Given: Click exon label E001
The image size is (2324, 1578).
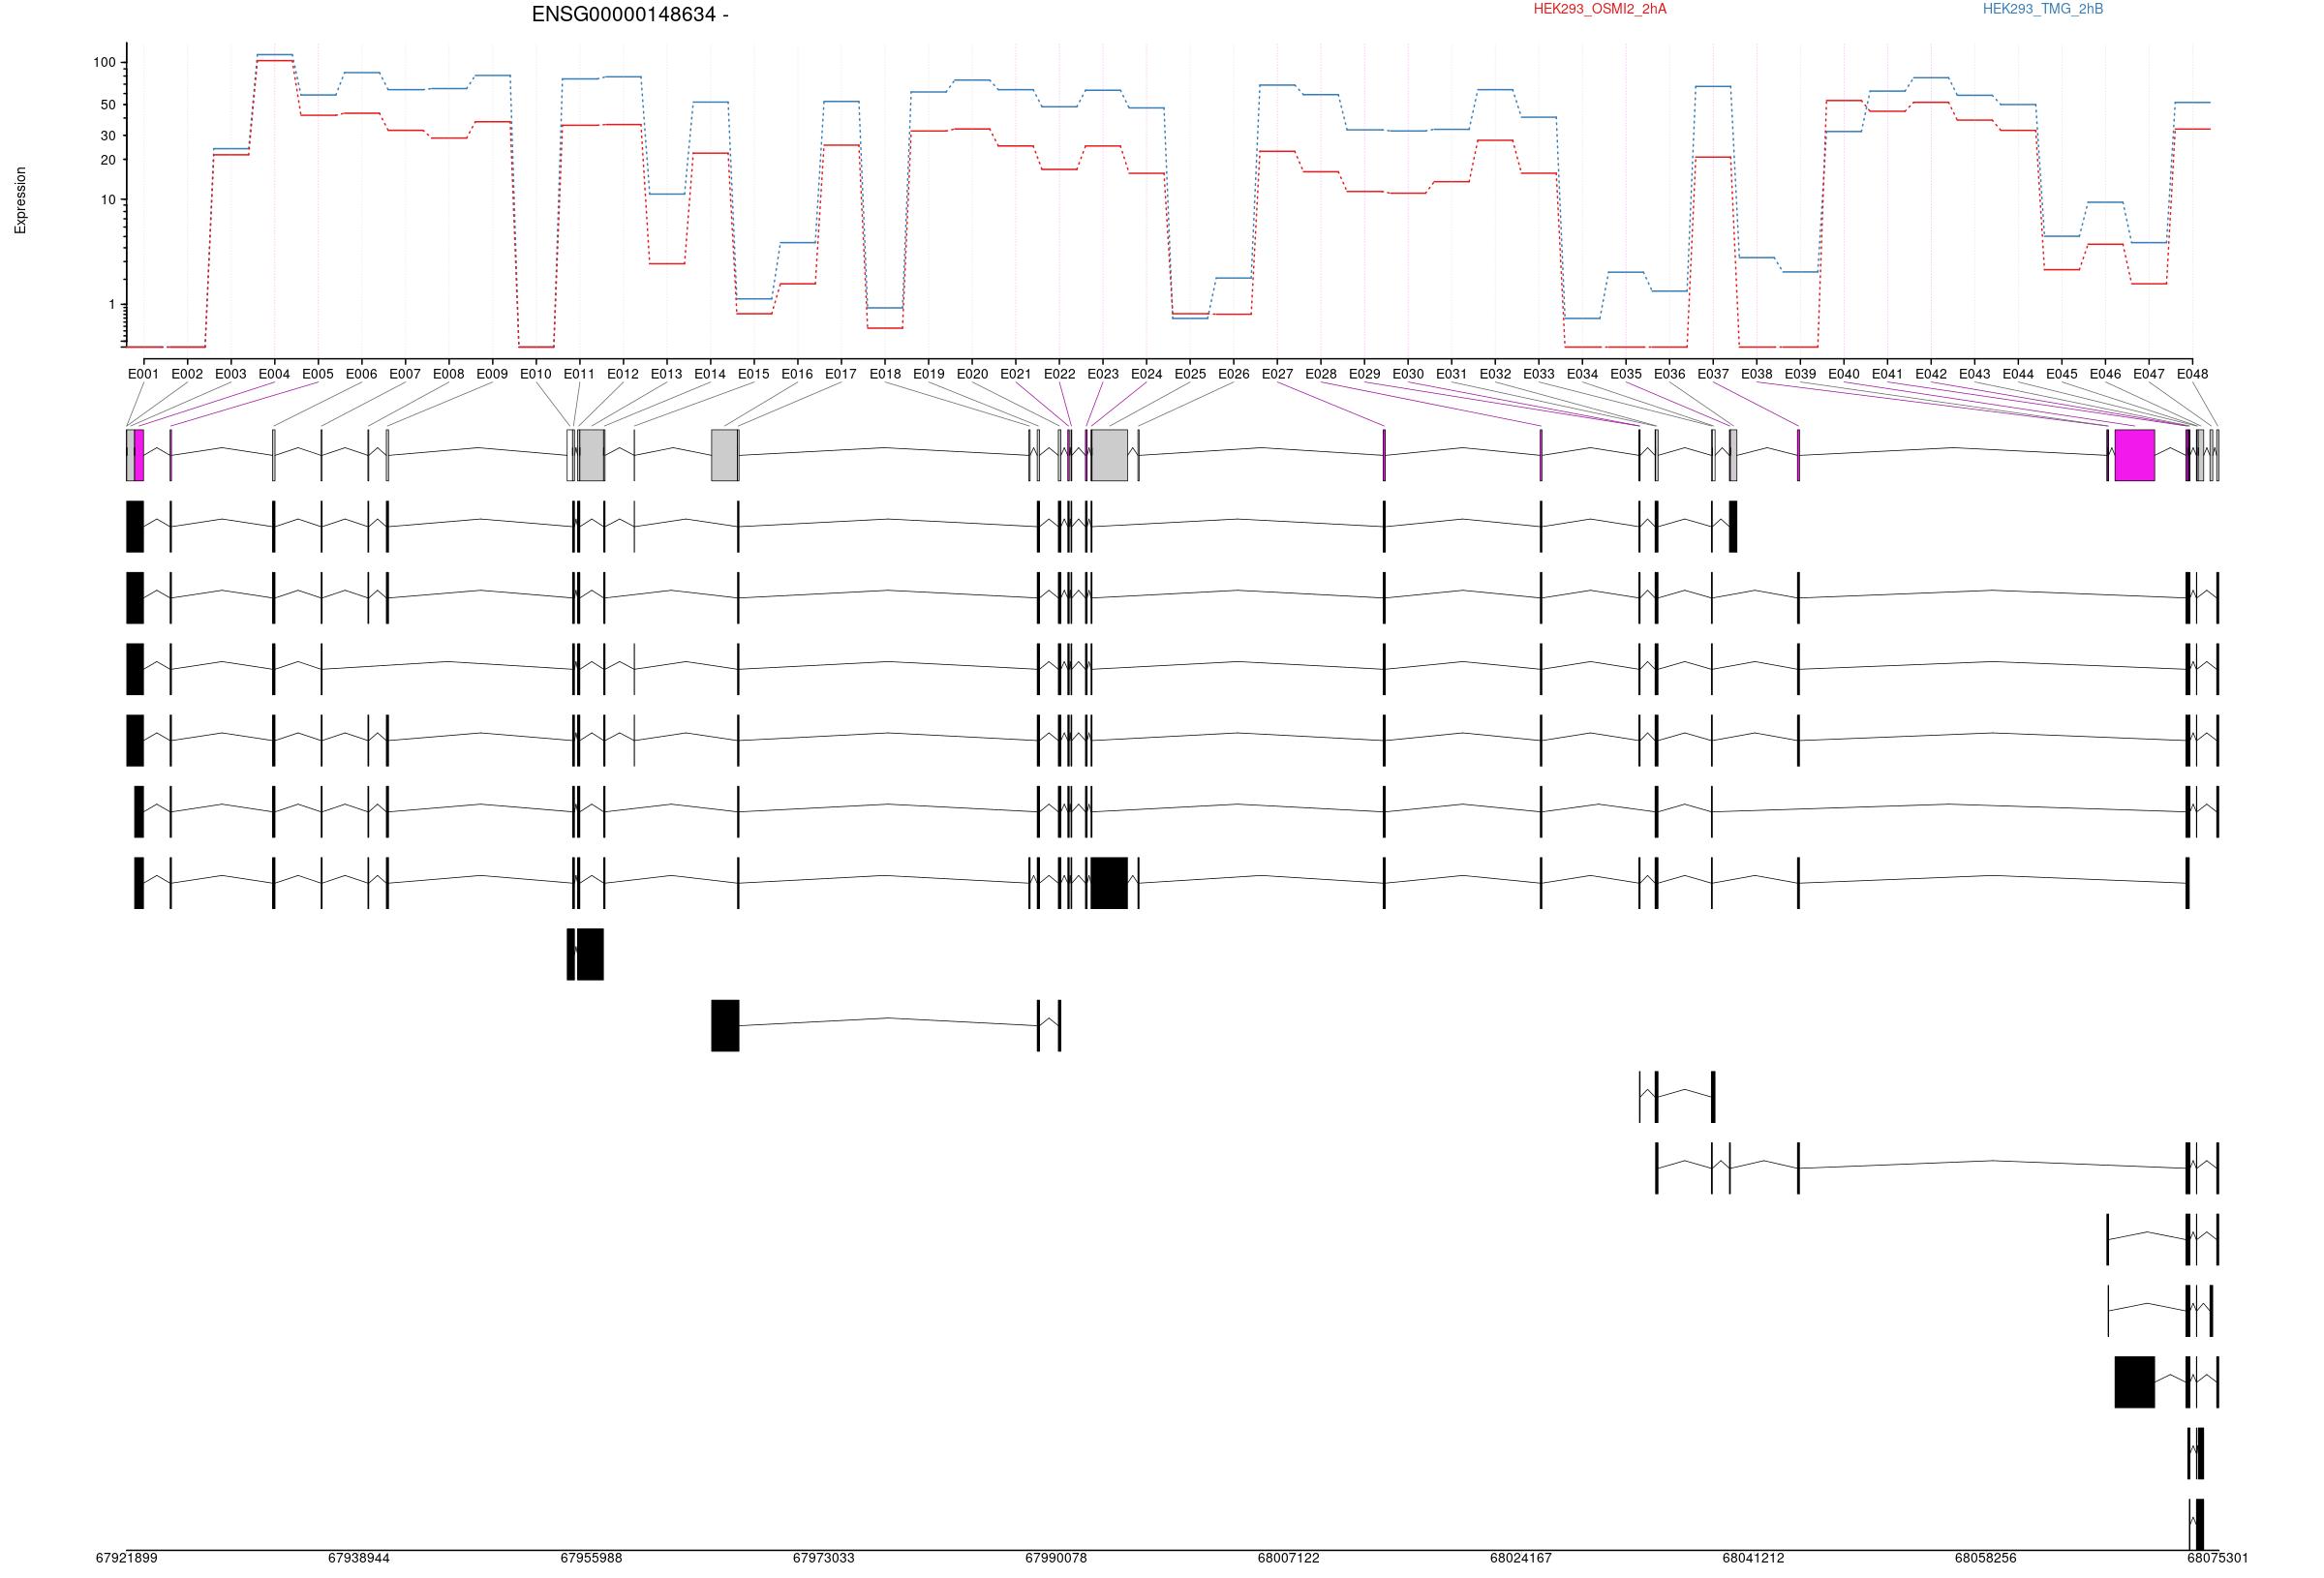Looking at the screenshot, I should click(144, 374).
